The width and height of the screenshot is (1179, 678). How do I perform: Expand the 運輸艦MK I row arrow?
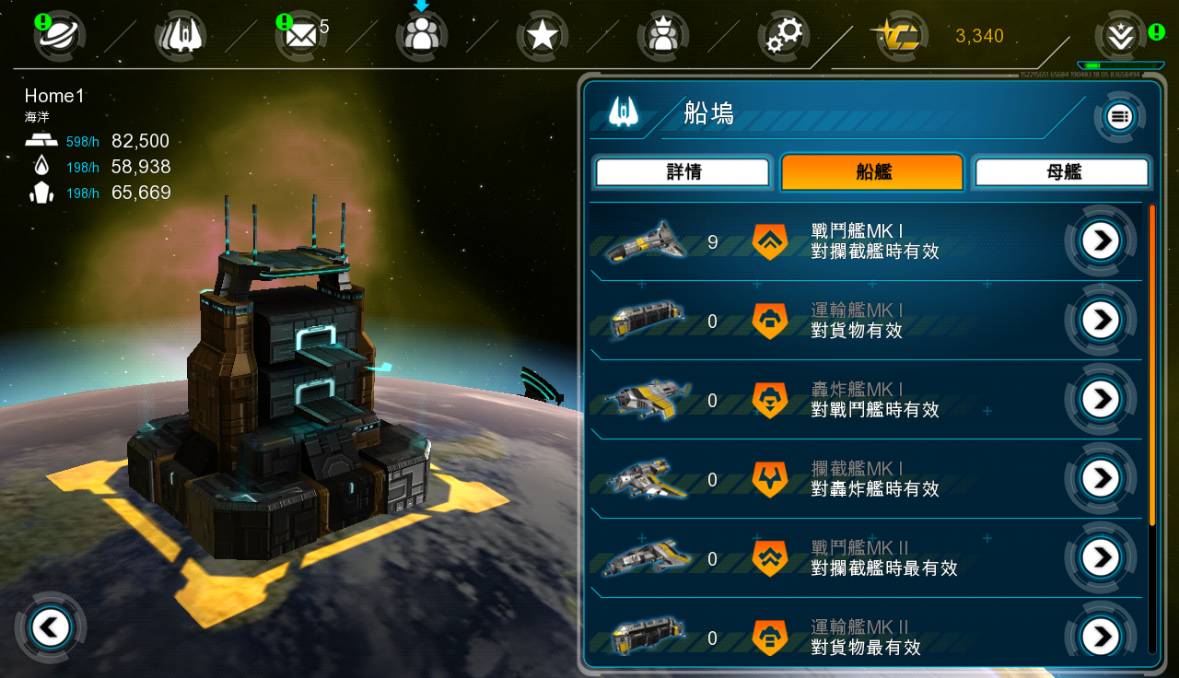pyautogui.click(x=1100, y=320)
